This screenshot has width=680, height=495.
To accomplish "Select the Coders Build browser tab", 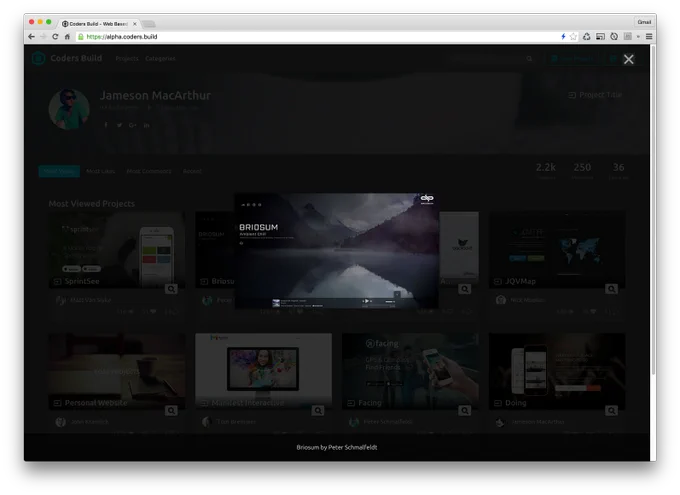I will pyautogui.click(x=98, y=24).
